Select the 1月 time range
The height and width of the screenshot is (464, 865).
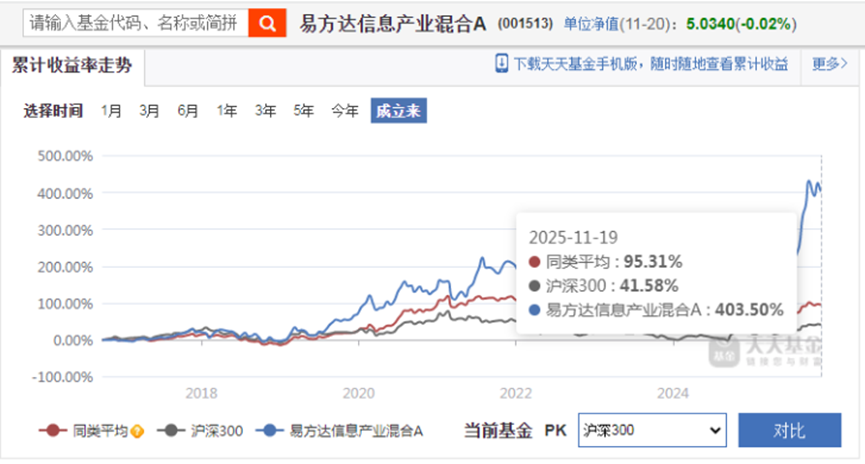(x=111, y=111)
